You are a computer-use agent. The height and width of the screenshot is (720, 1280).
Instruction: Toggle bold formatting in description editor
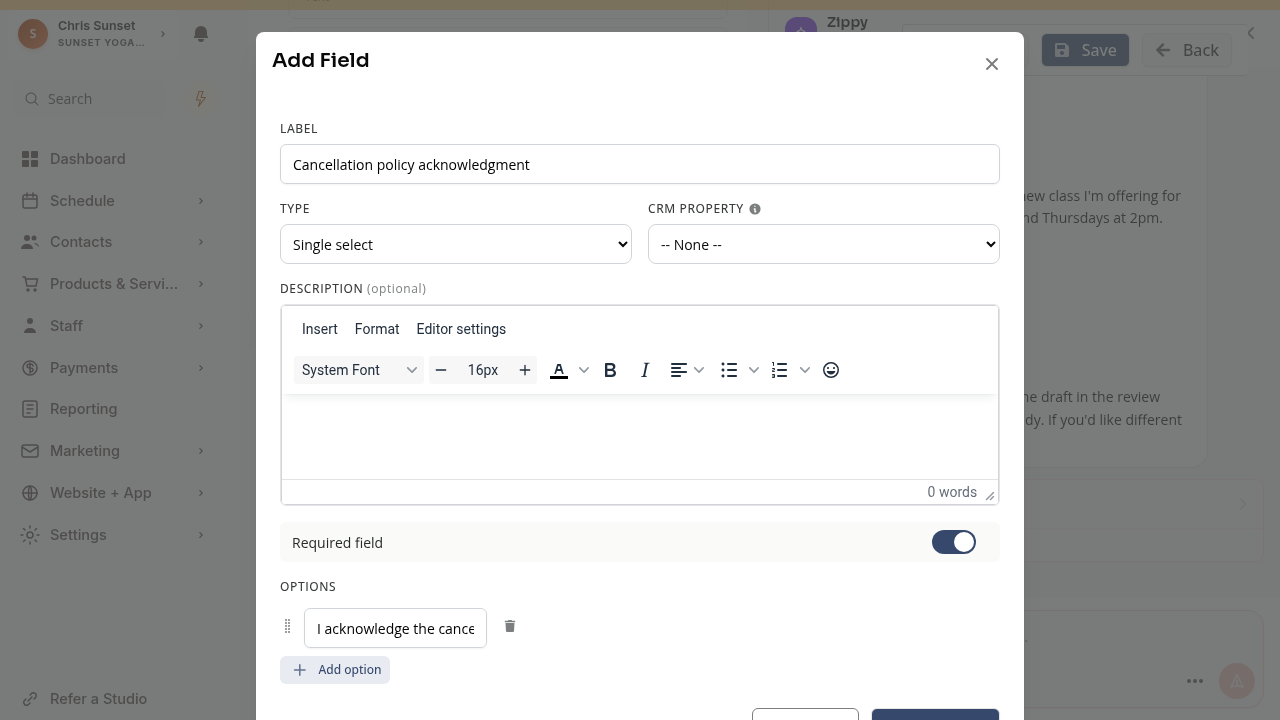click(x=610, y=370)
